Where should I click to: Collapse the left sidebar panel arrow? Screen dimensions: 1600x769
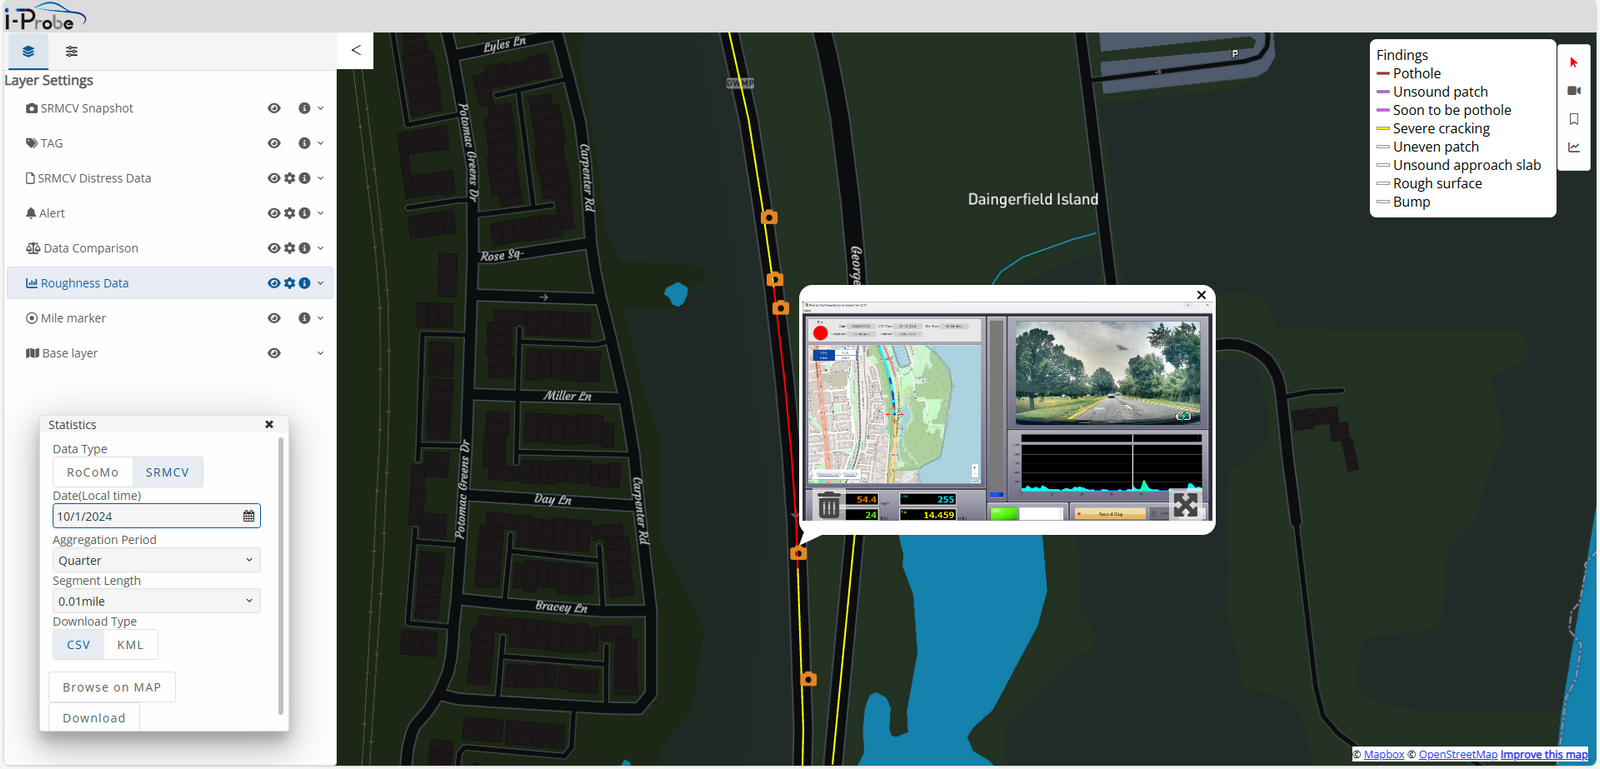pyautogui.click(x=355, y=50)
